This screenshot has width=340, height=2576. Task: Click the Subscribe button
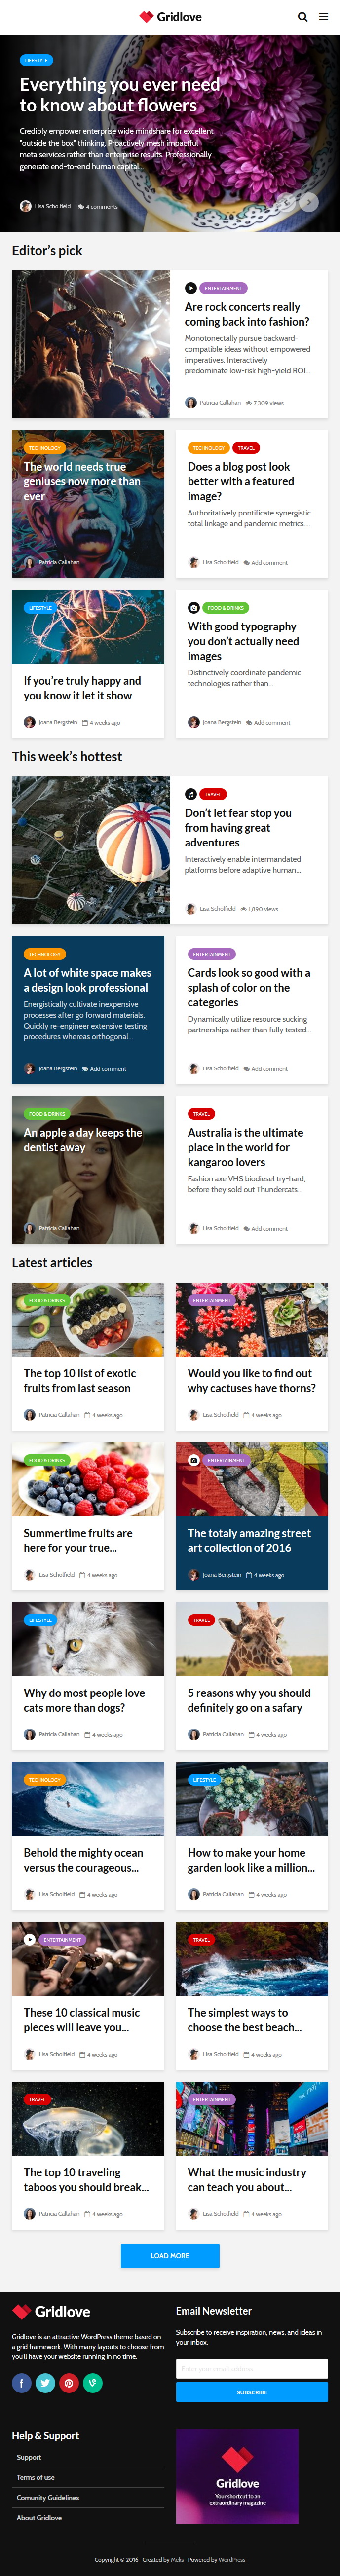coord(252,2392)
